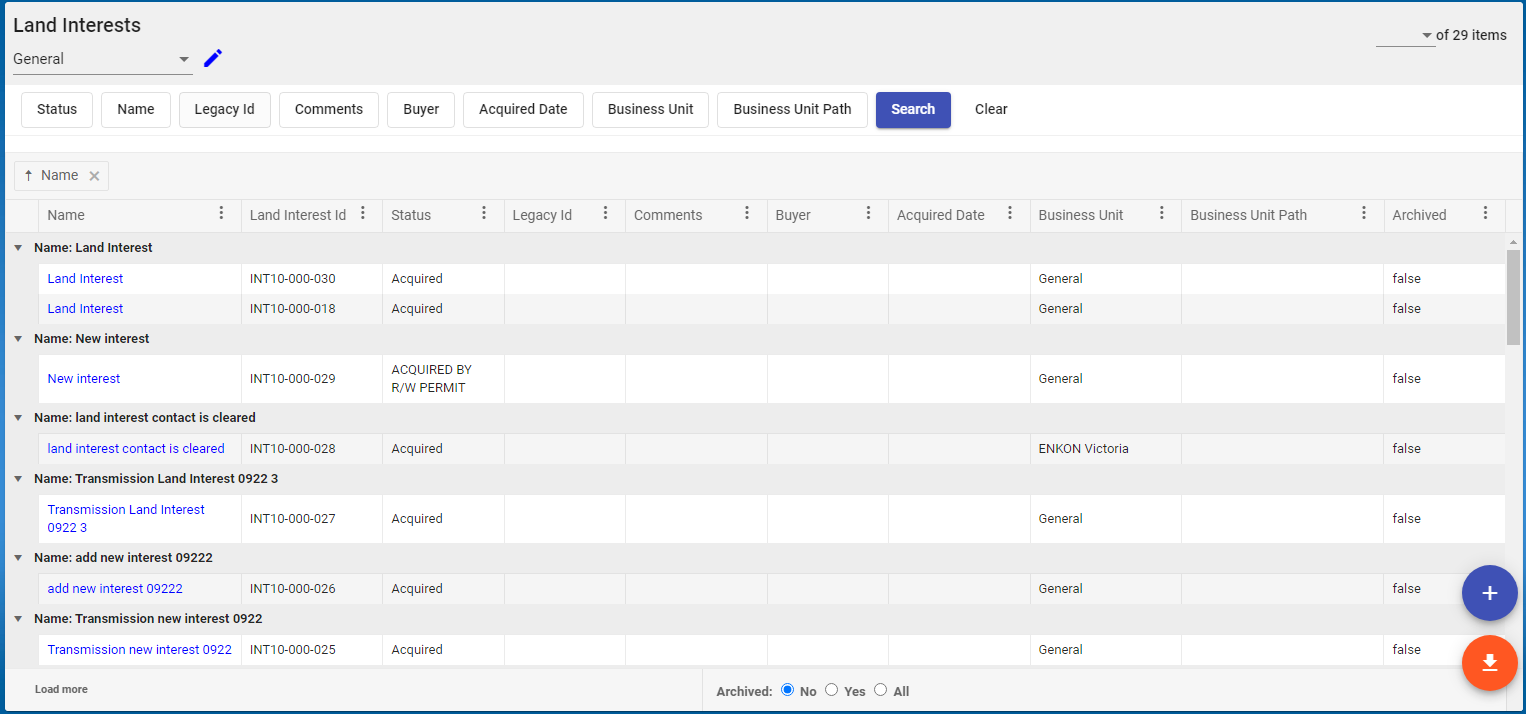Open Archived column three-dot menu
The image size is (1526, 714).
pos(1485,214)
